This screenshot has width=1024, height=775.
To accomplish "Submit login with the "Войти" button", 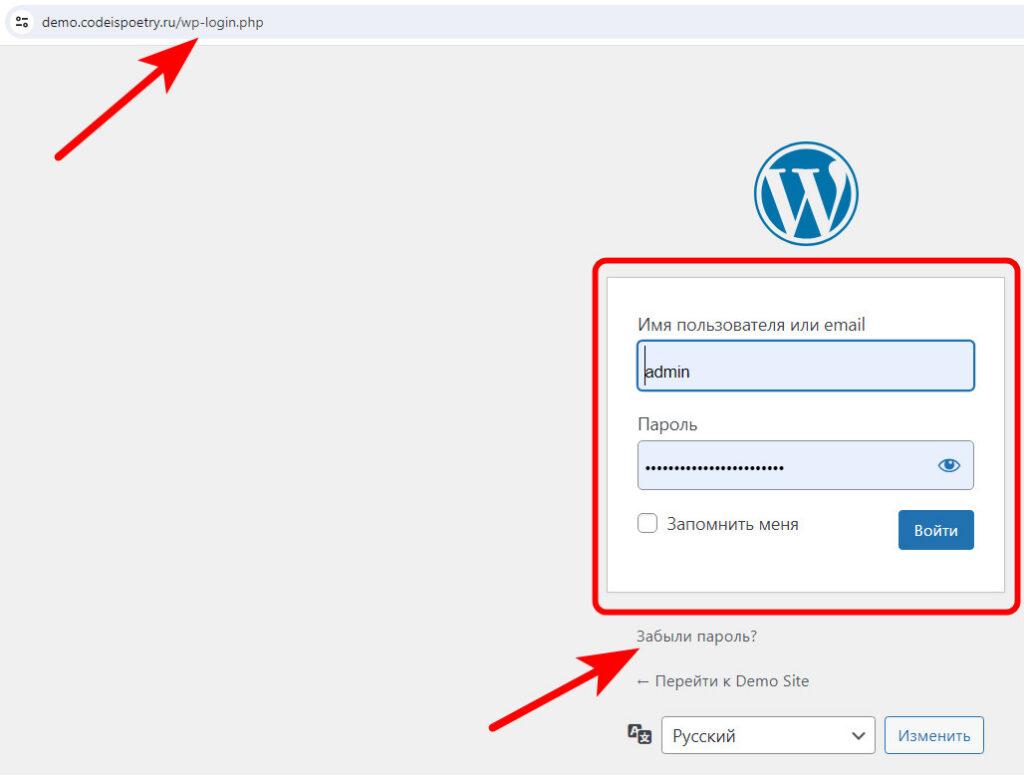I will click(x=936, y=530).
